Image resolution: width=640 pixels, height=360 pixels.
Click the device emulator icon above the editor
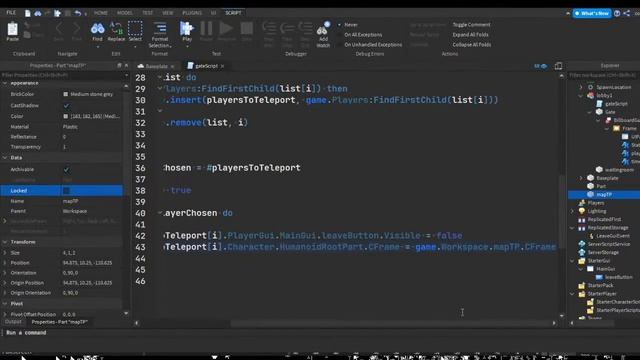click(x=558, y=66)
